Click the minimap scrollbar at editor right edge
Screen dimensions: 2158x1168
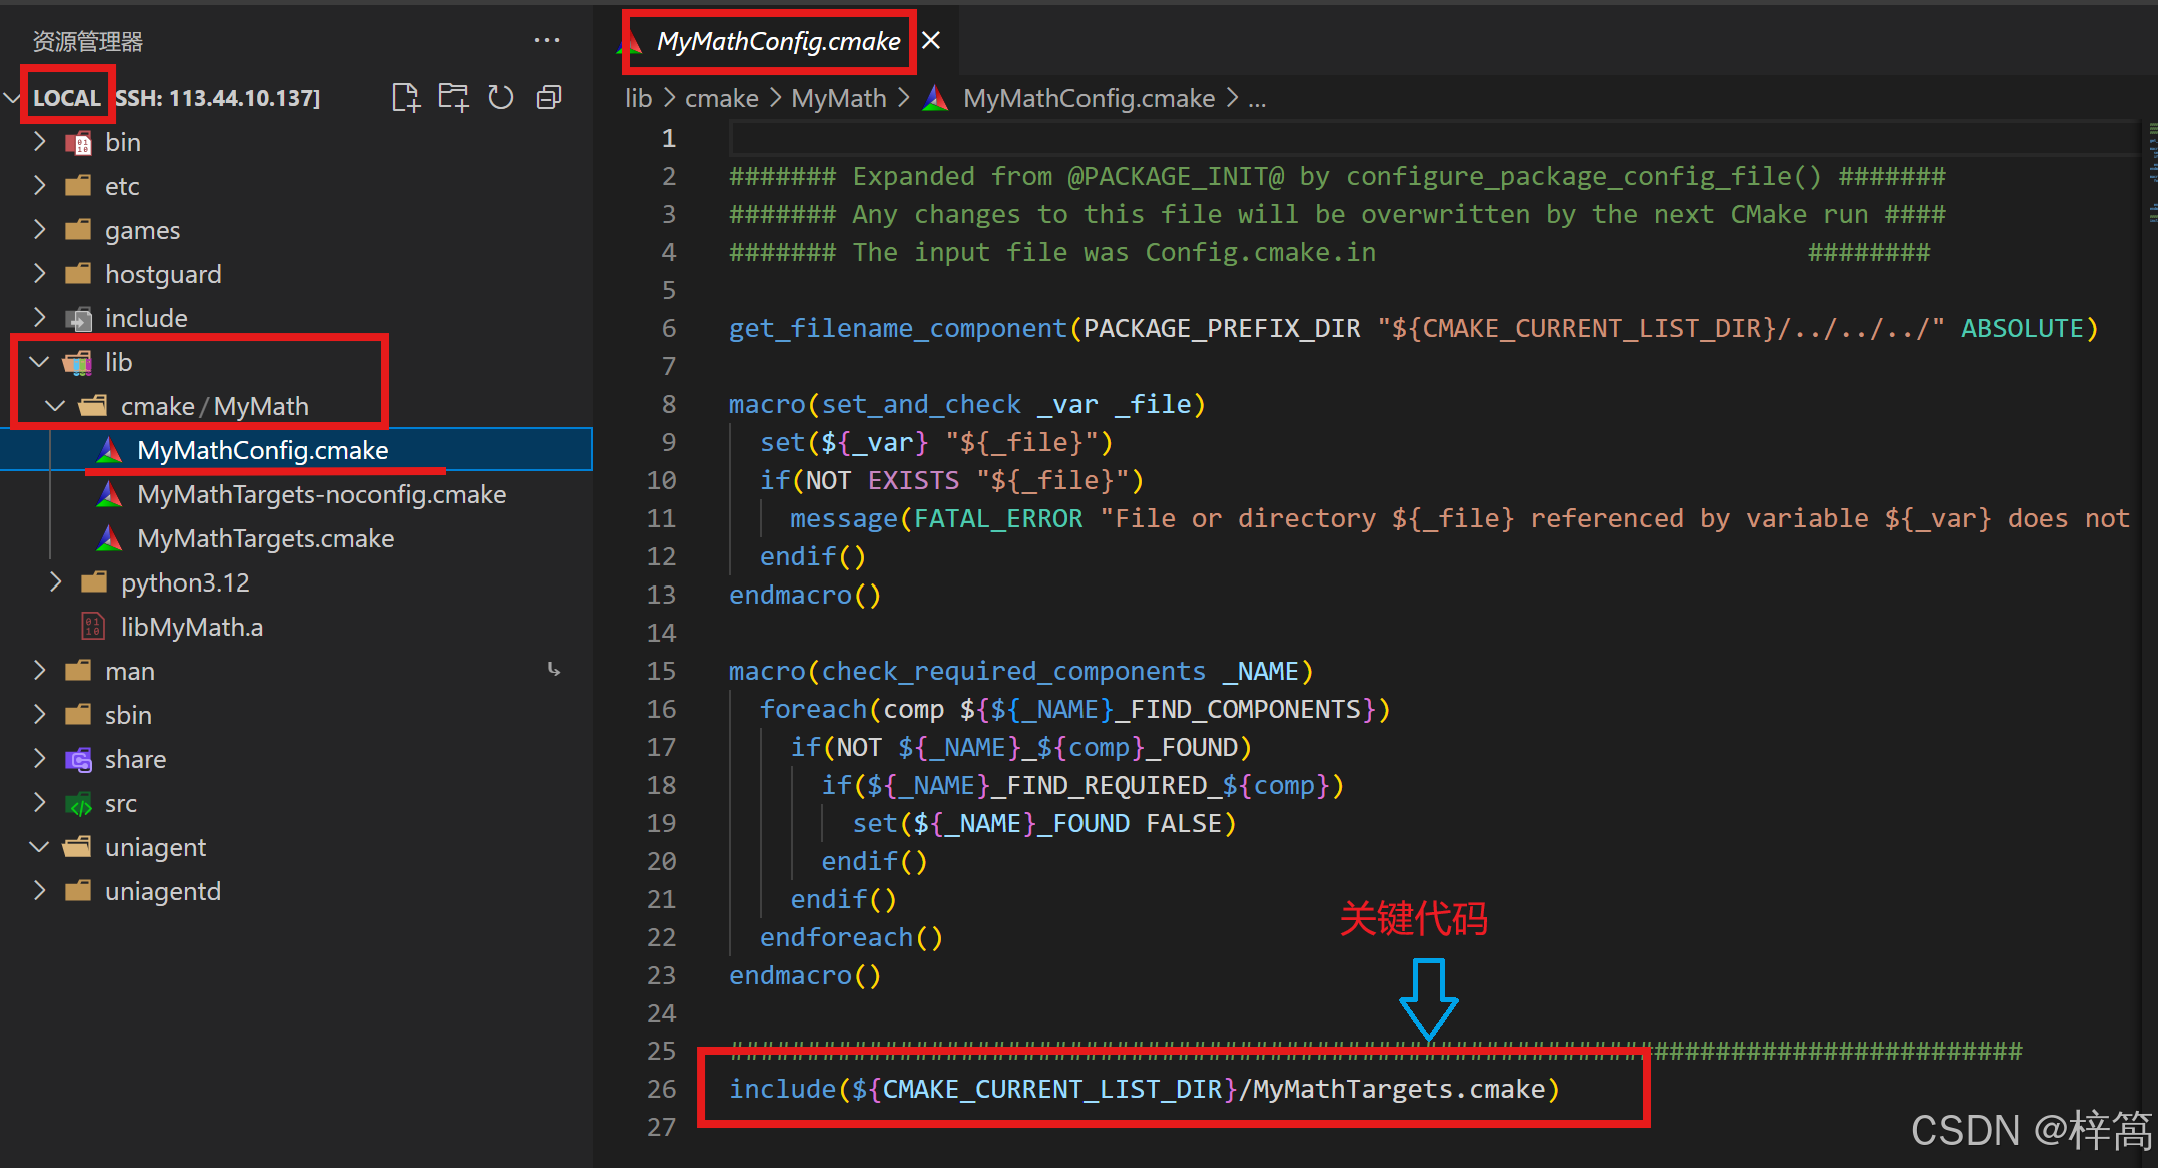[x=2150, y=170]
